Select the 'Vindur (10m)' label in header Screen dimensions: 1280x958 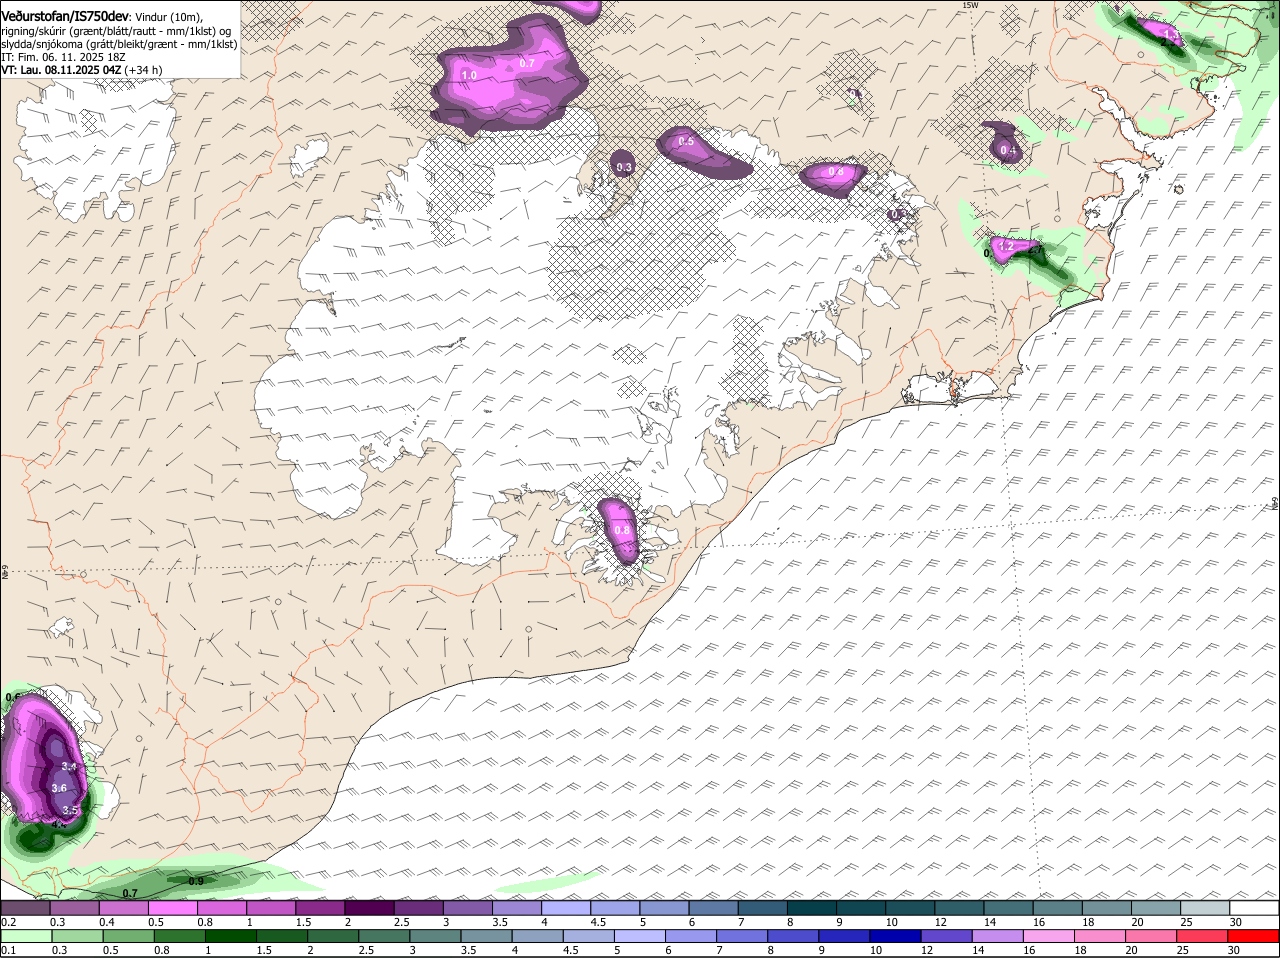[168, 18]
